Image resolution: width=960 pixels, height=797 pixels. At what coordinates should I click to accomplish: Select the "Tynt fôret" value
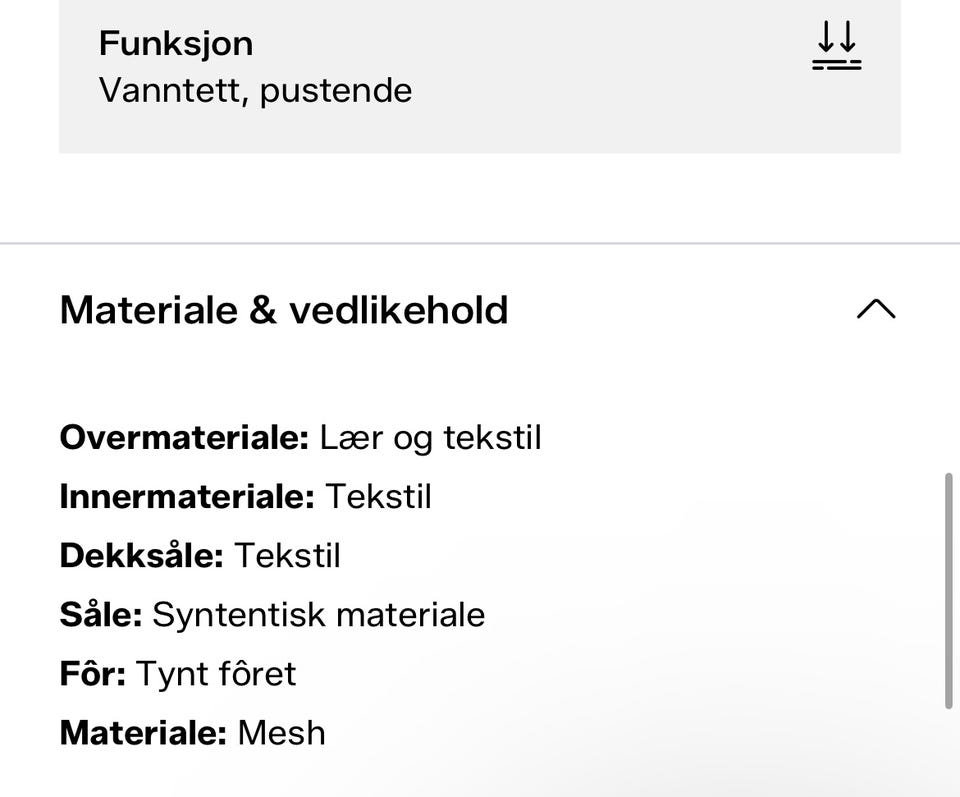pyautogui.click(x=216, y=673)
